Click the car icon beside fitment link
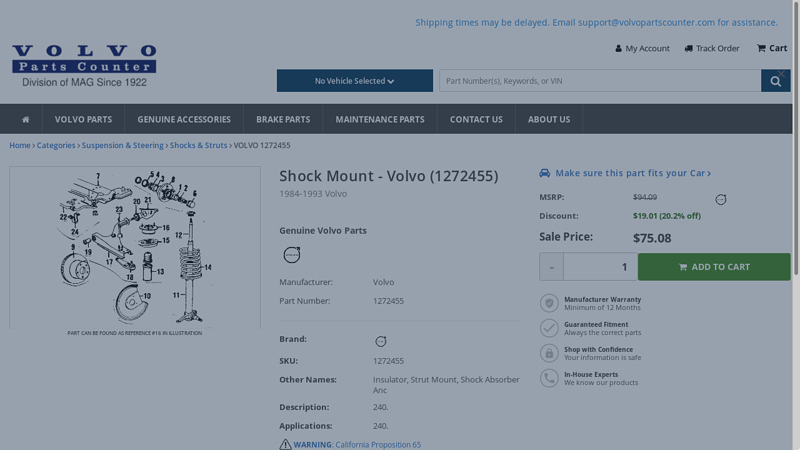This screenshot has height=450, width=800. [x=544, y=173]
